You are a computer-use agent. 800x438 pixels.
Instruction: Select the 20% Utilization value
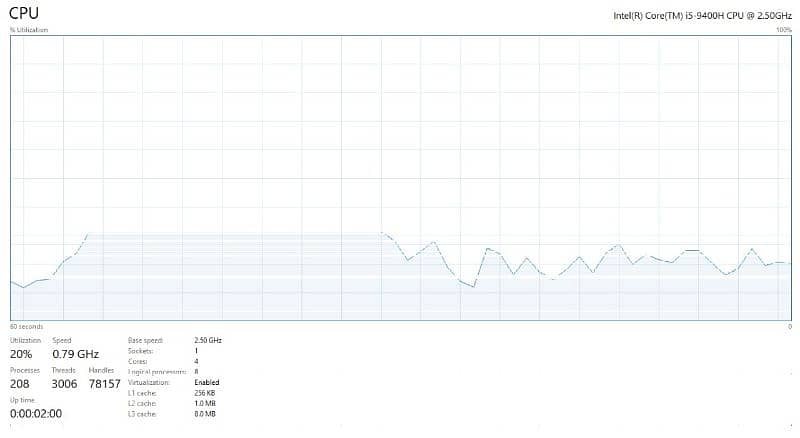[x=21, y=354]
